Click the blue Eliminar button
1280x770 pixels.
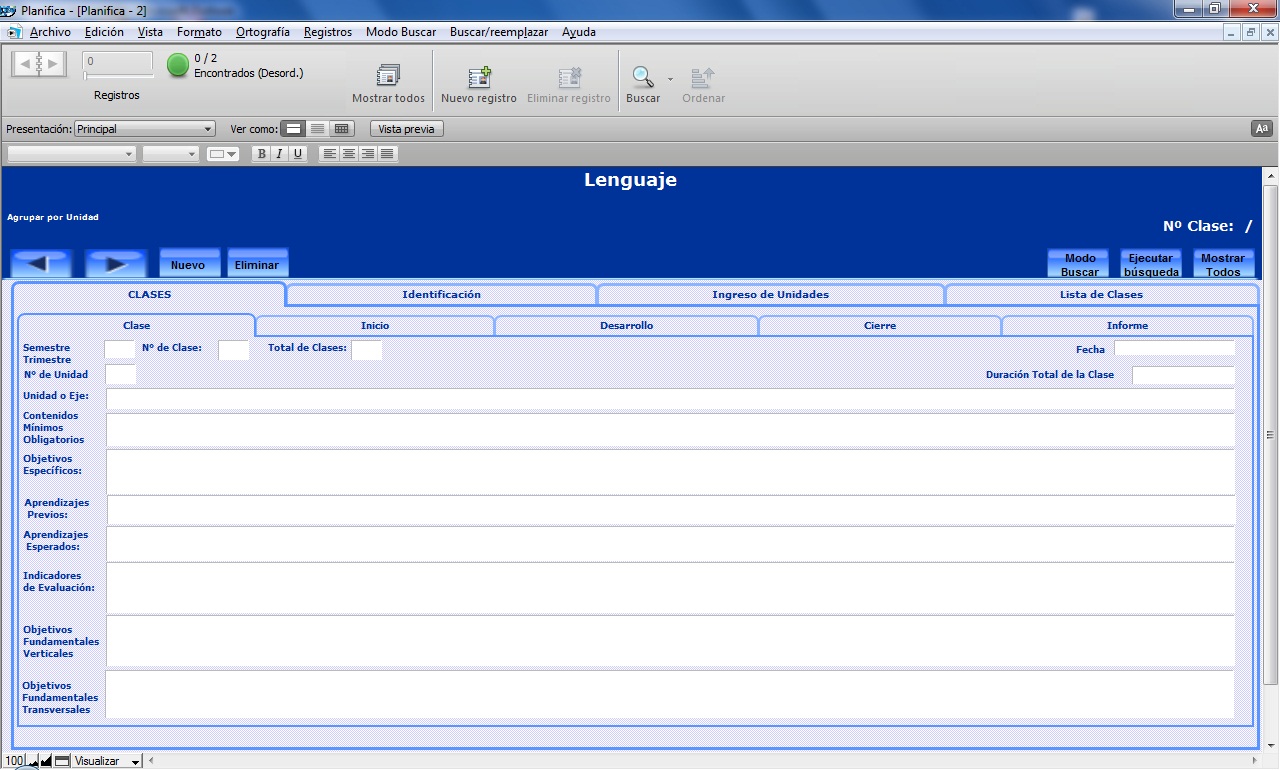257,264
